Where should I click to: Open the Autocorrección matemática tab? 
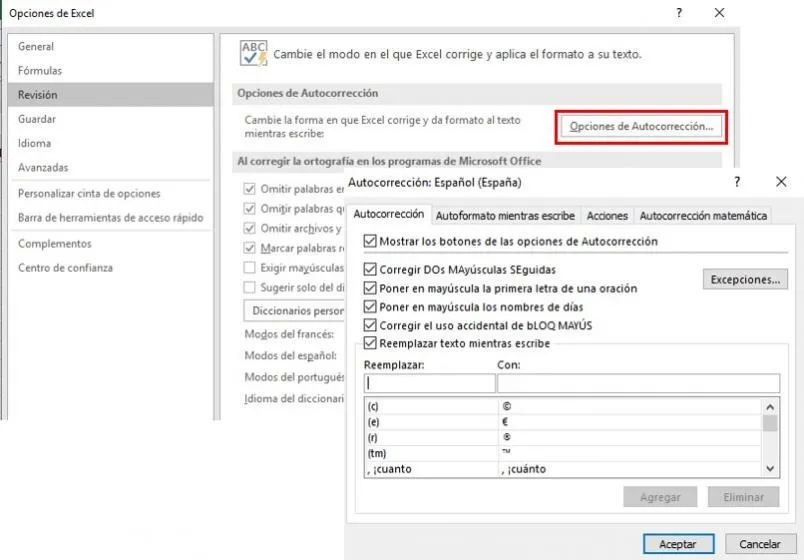pyautogui.click(x=703, y=216)
